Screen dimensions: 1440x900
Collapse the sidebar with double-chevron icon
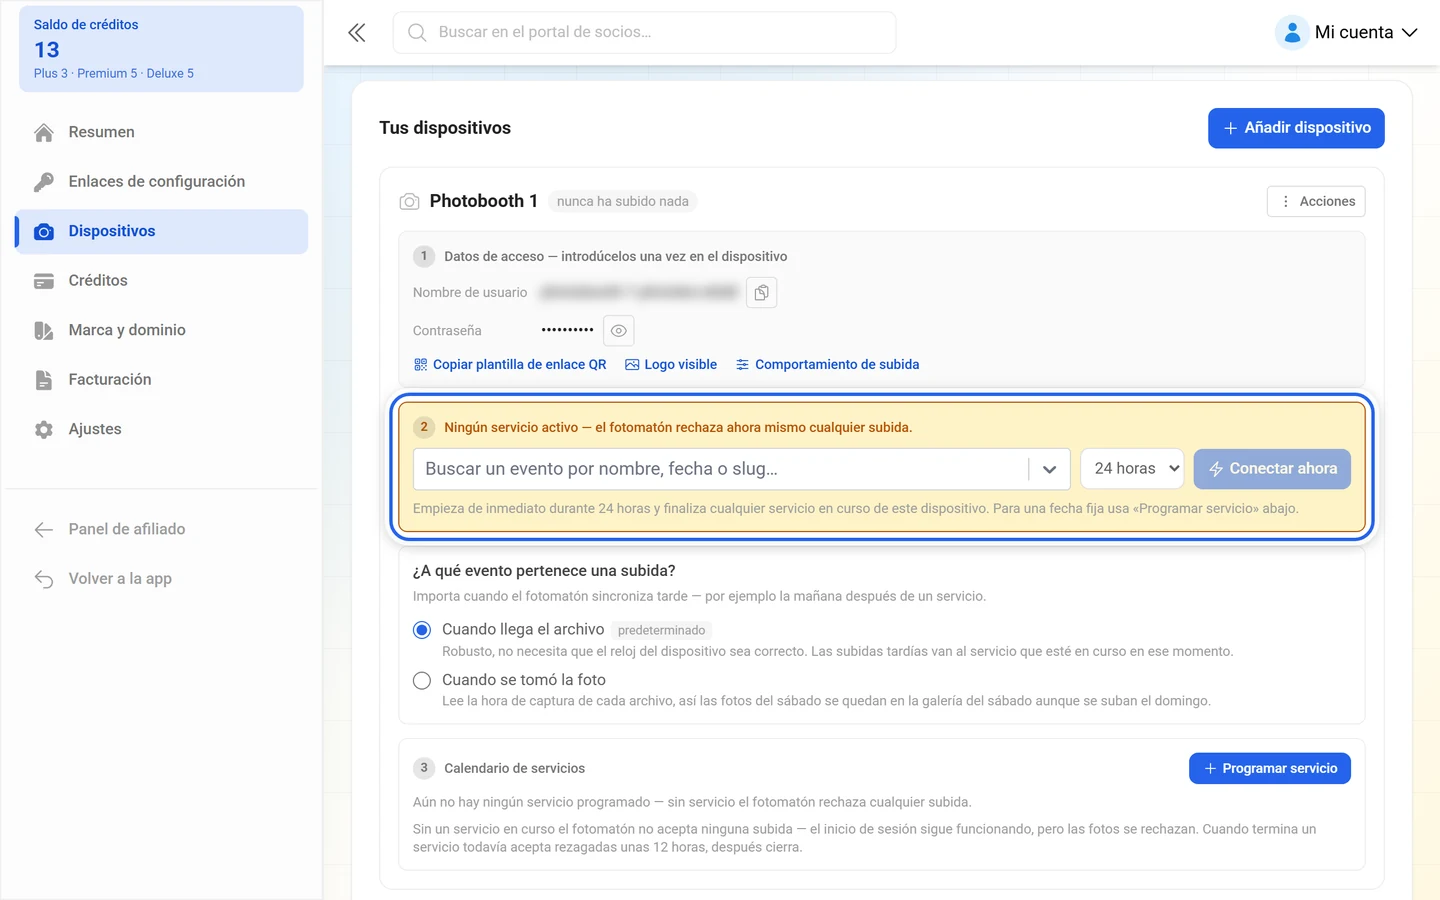357,33
